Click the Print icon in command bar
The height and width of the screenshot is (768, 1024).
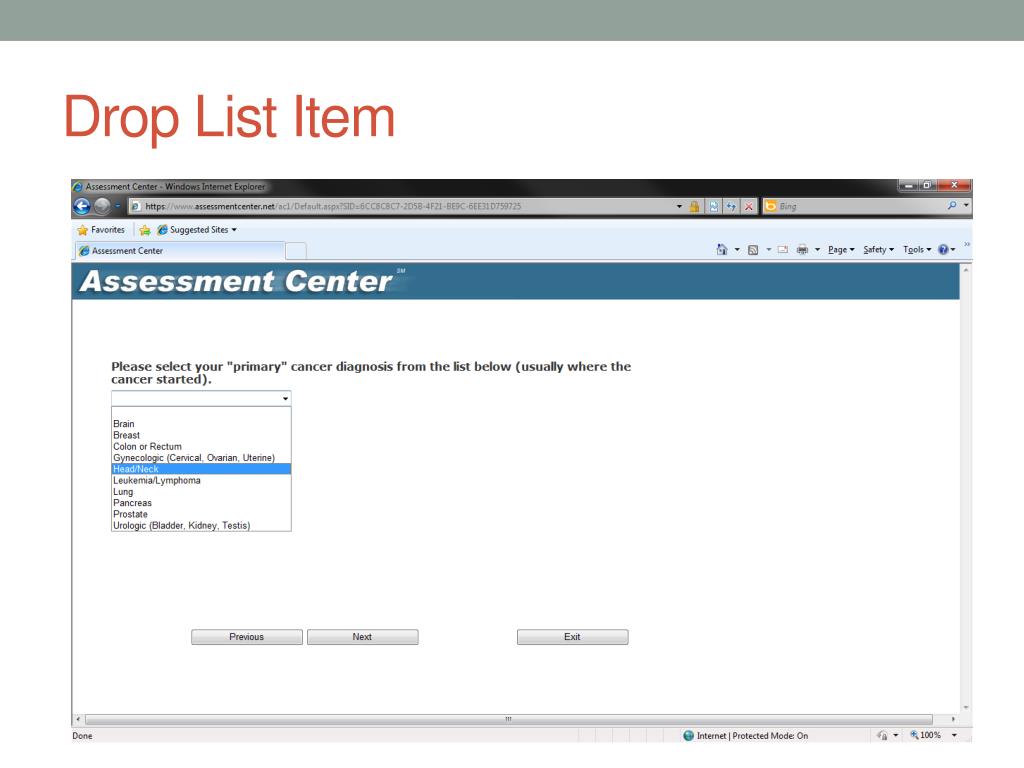coord(802,249)
